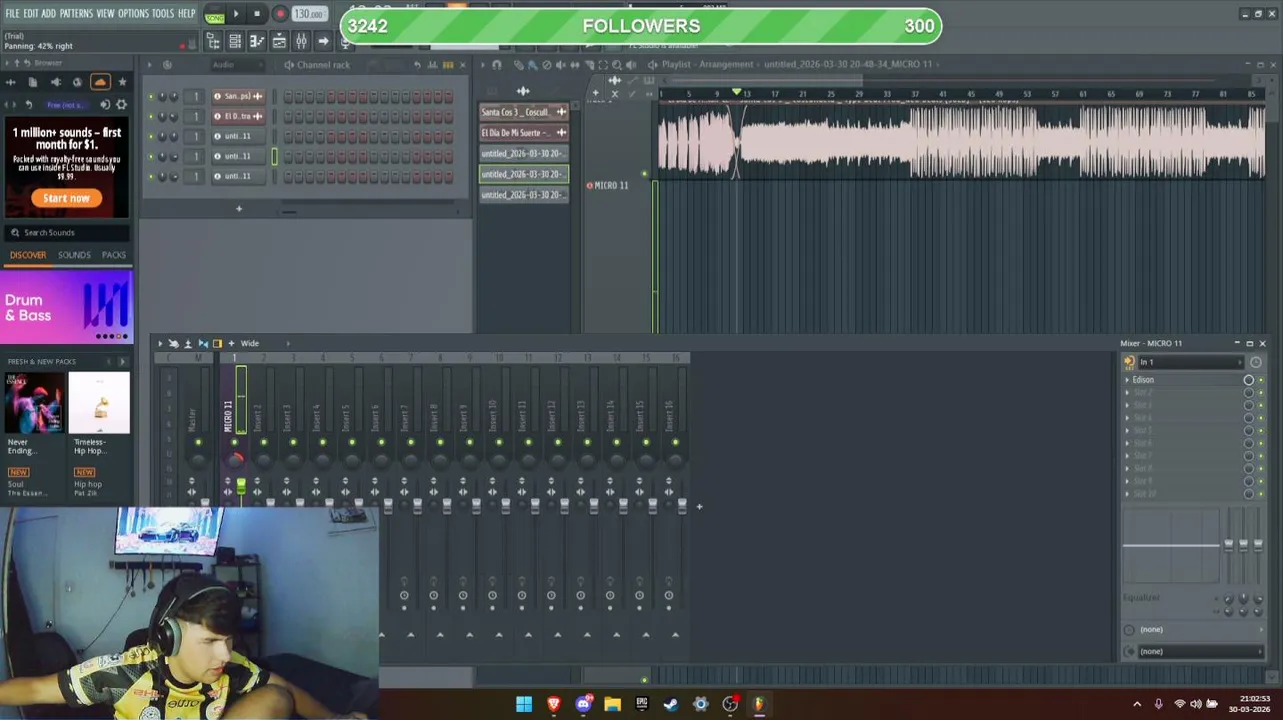Click the transport Stop button
This screenshot has height=720, width=1283.
(x=257, y=14)
